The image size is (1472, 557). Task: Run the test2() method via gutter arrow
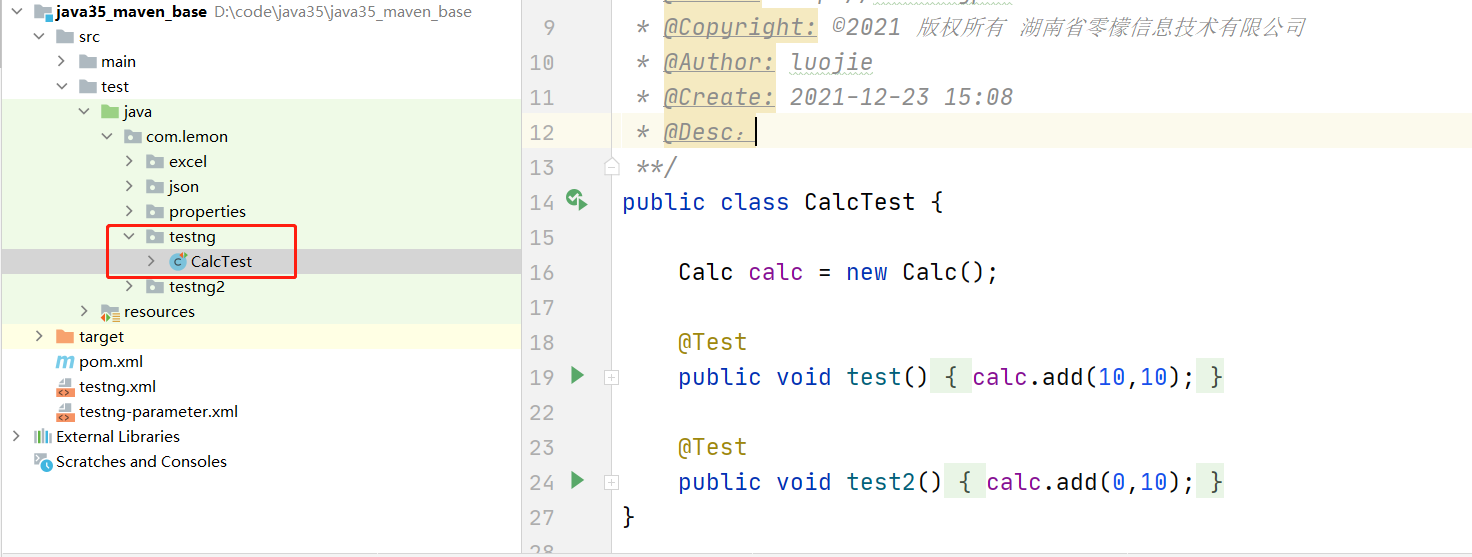(577, 481)
